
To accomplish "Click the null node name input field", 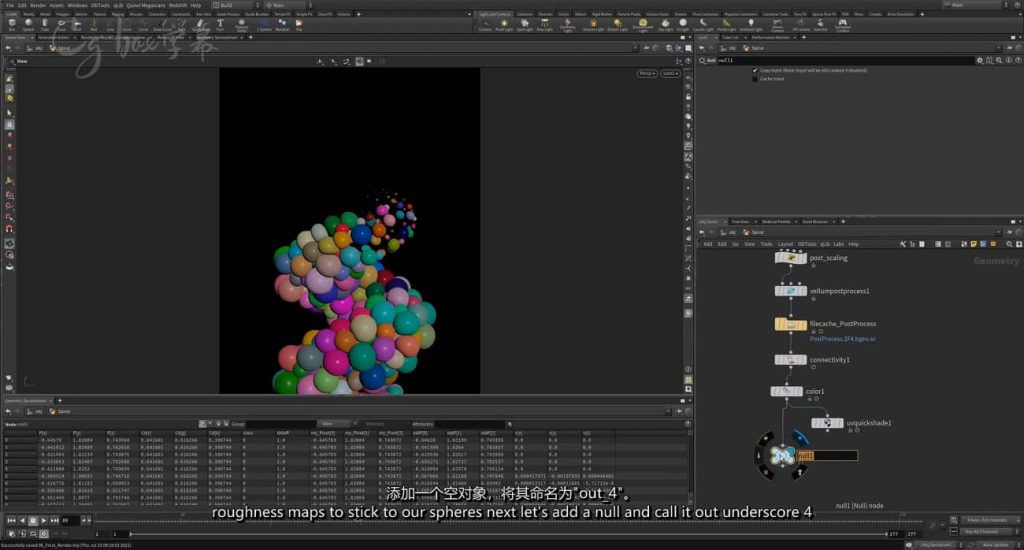I will [x=827, y=455].
